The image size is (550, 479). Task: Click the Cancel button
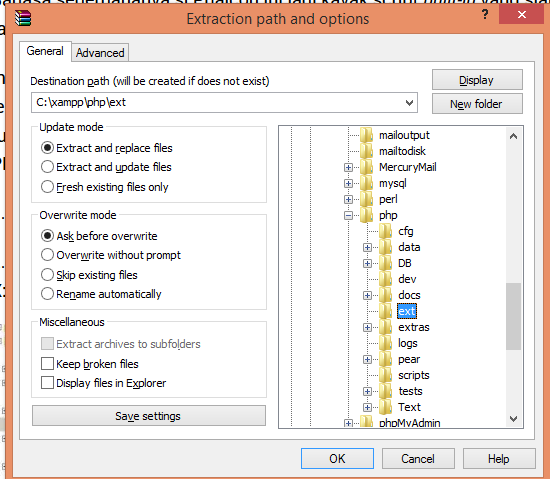[418, 458]
